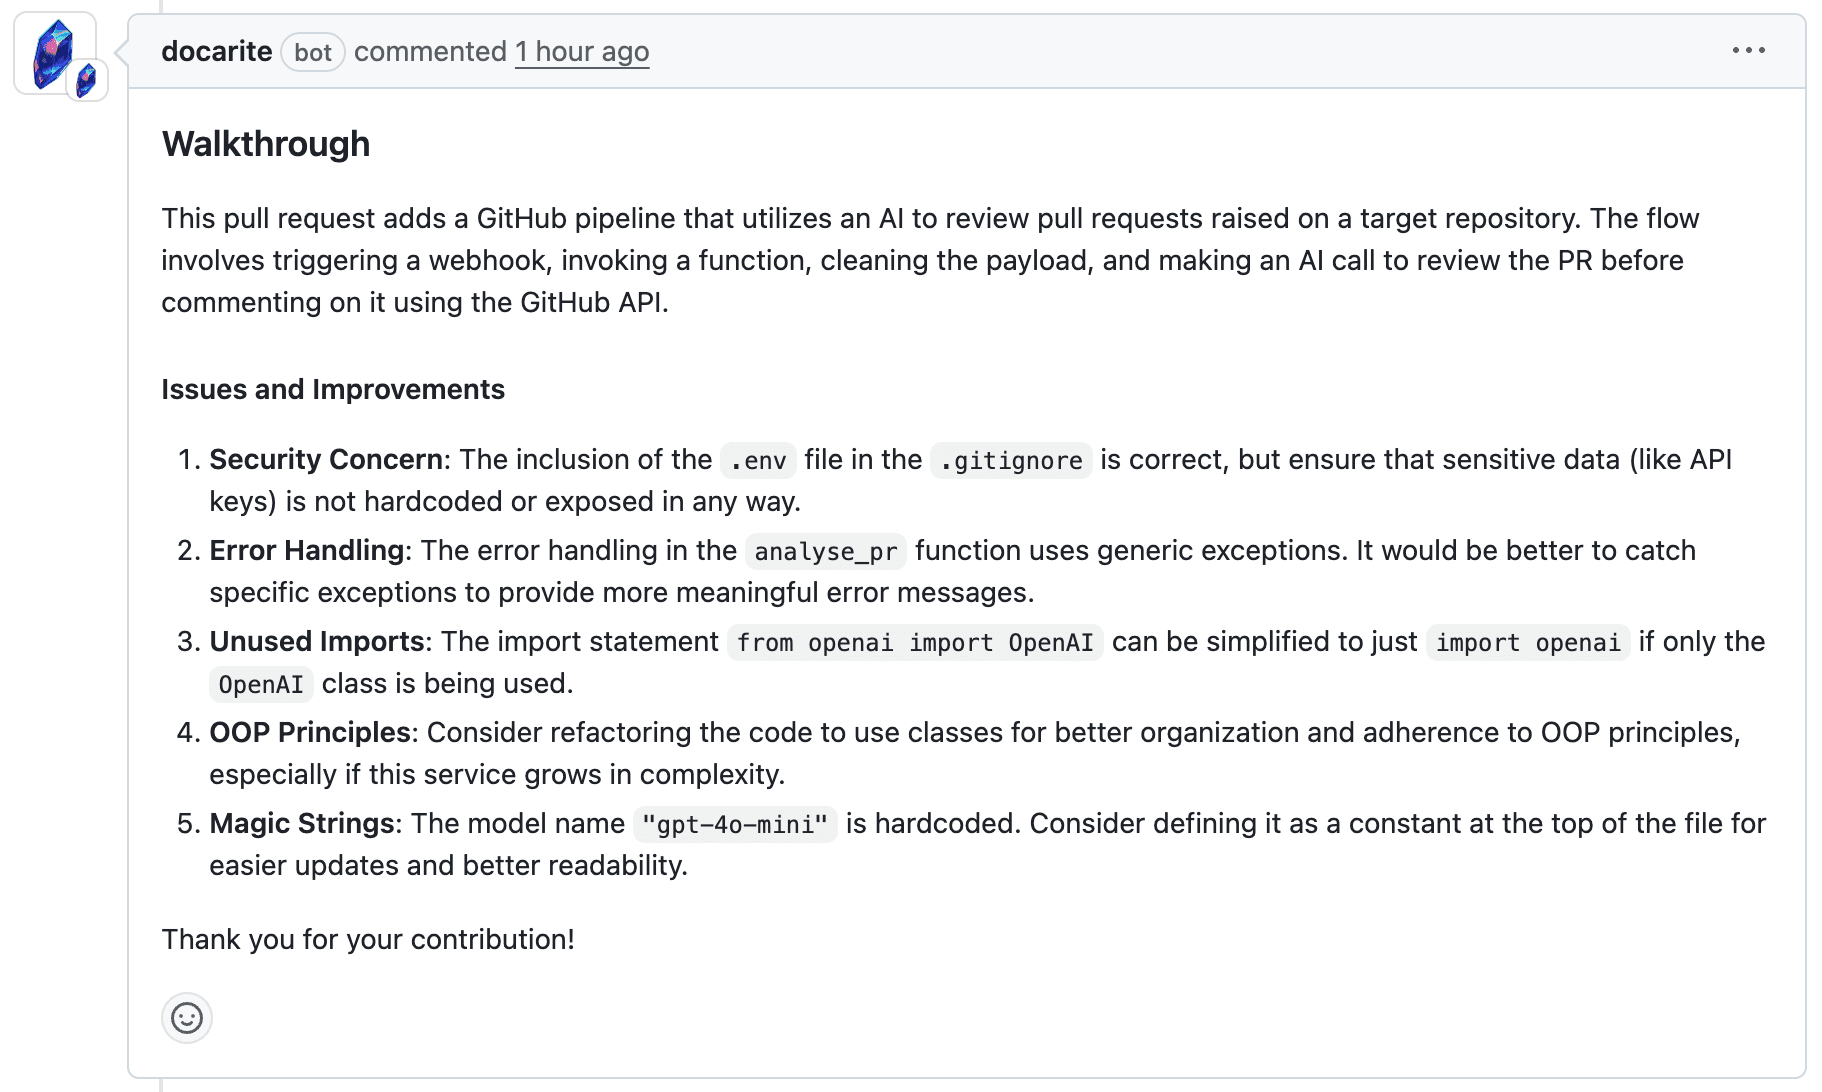
Task: Select the .gitignore code span
Action: click(1010, 460)
